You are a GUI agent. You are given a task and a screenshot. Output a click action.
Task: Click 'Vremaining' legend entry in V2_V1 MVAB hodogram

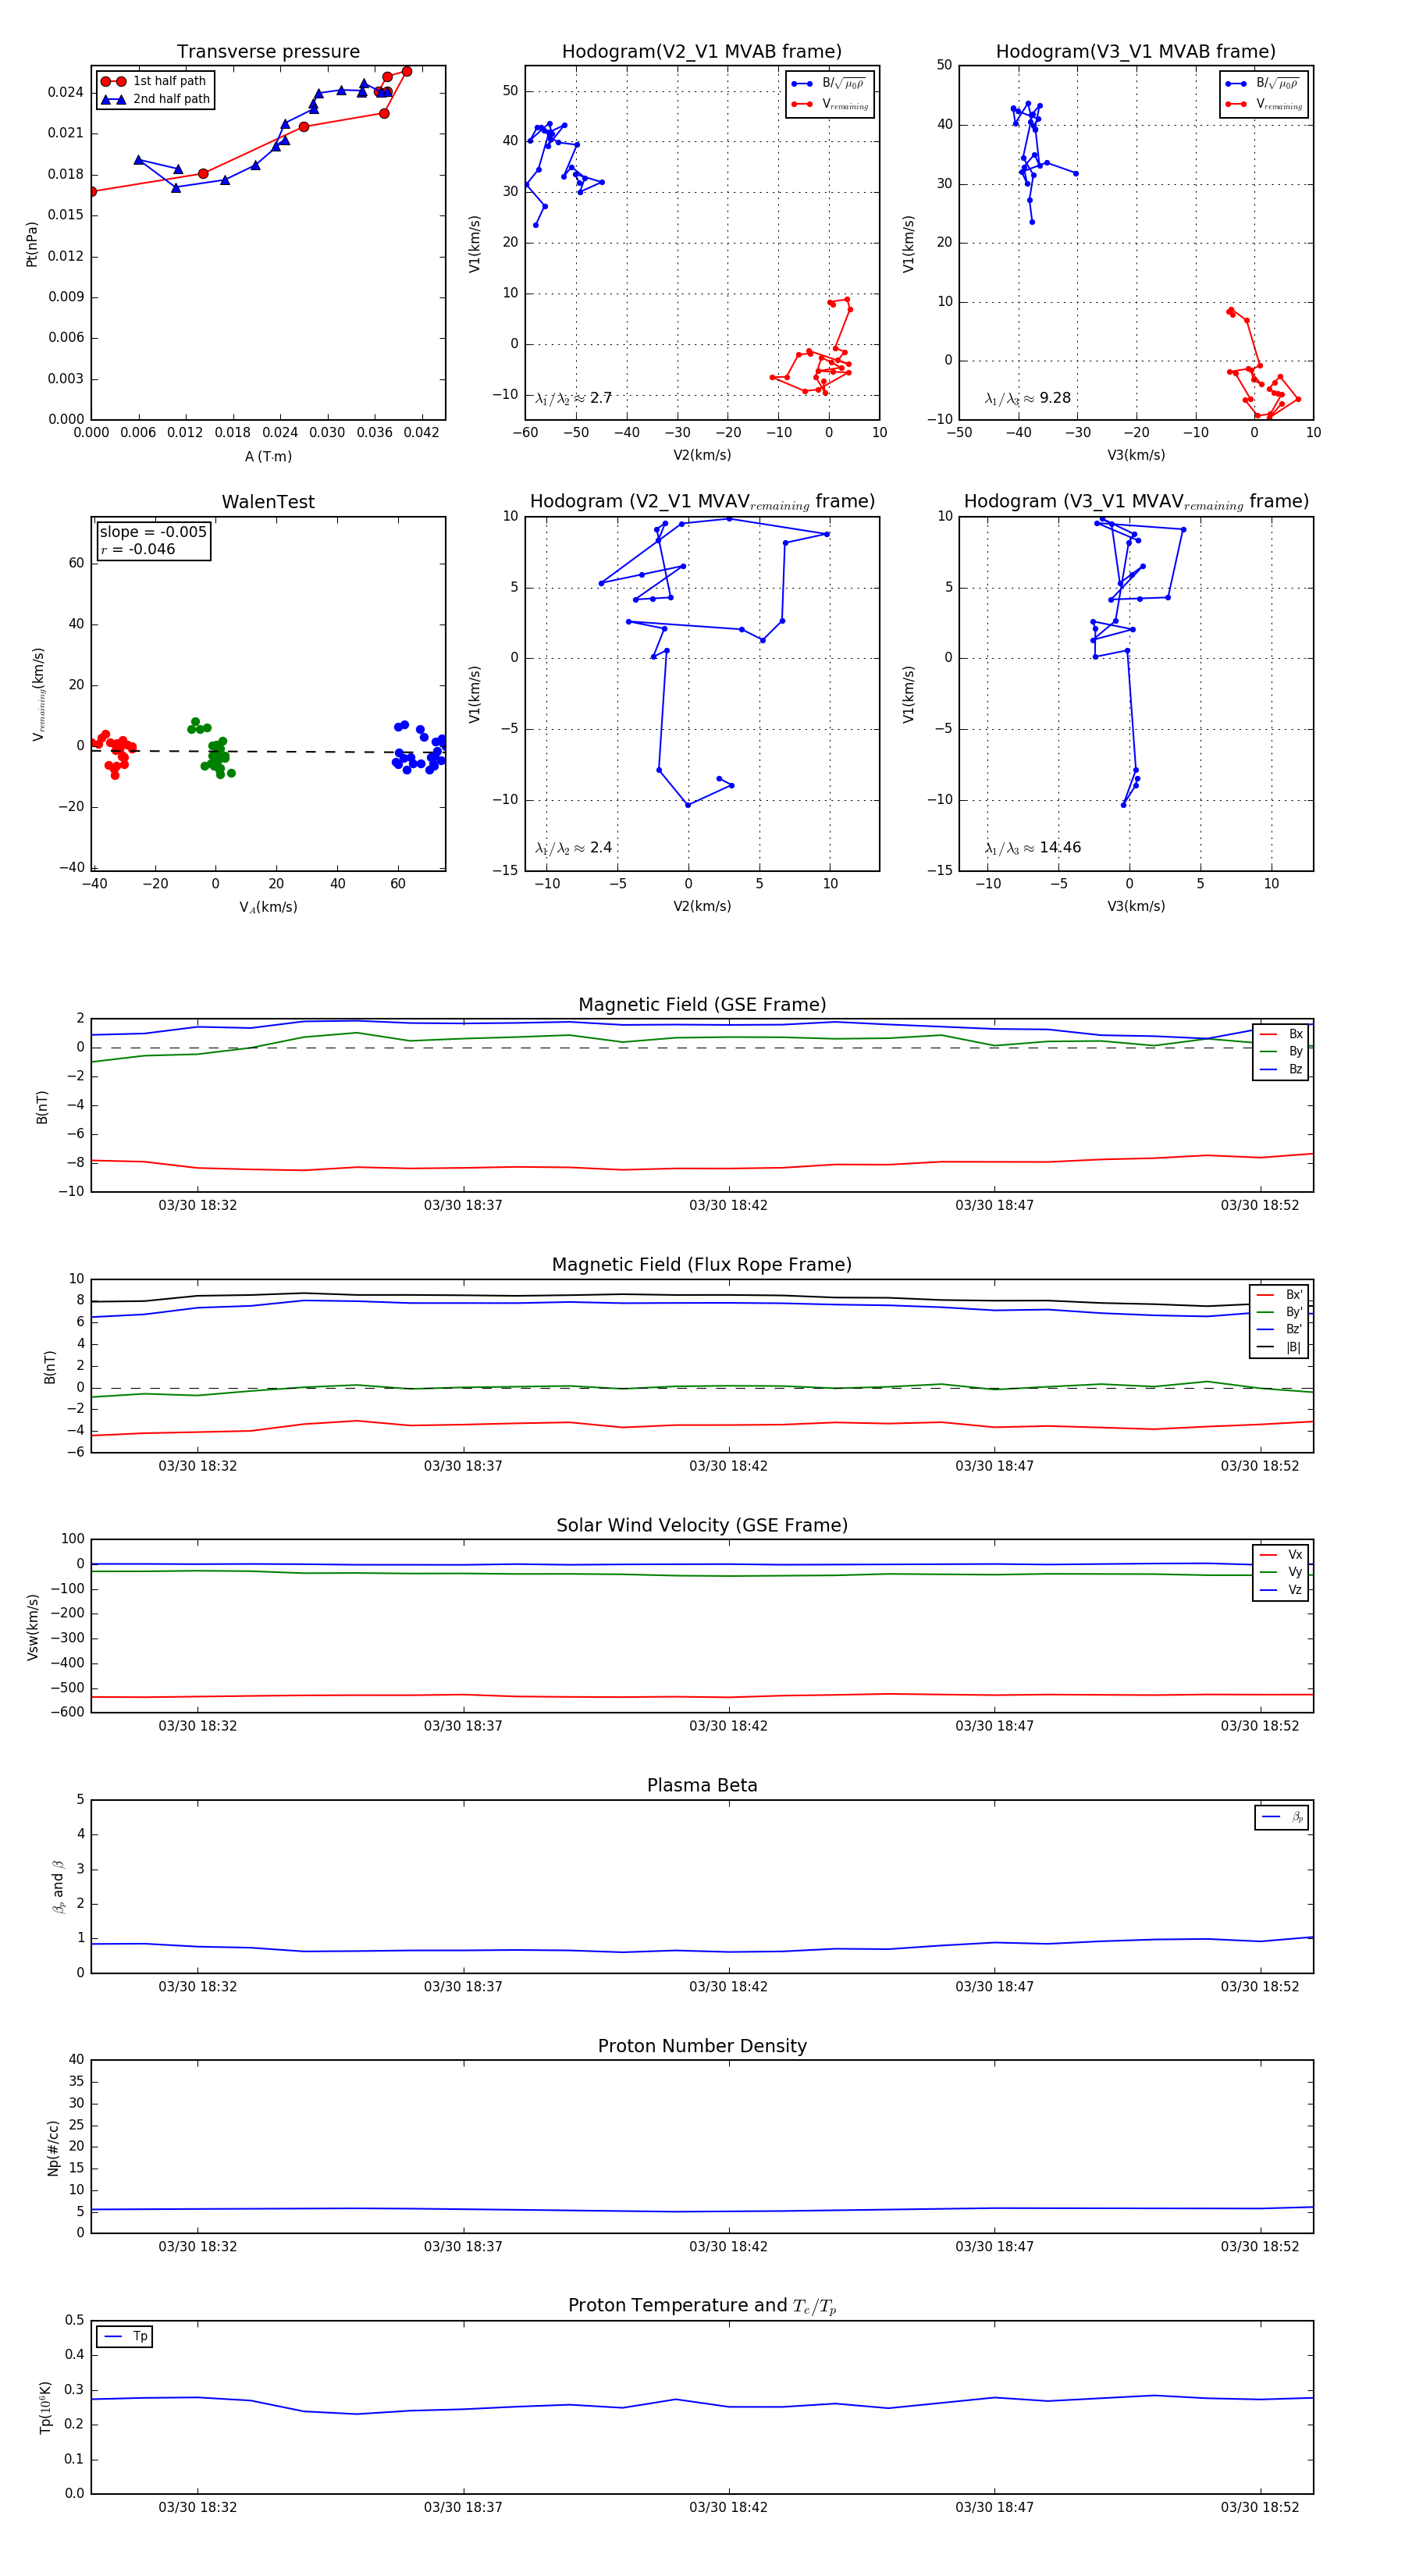tap(830, 104)
